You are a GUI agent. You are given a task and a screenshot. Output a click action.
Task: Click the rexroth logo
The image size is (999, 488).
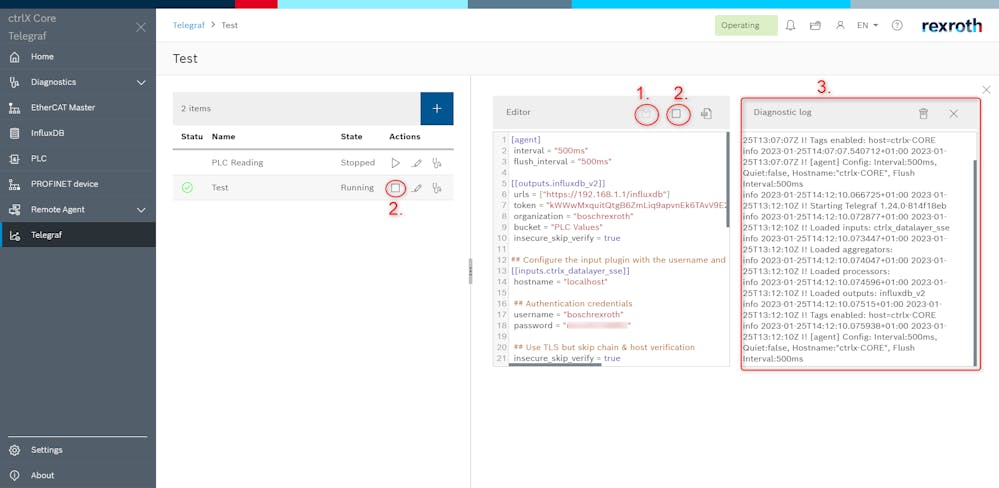coord(952,25)
